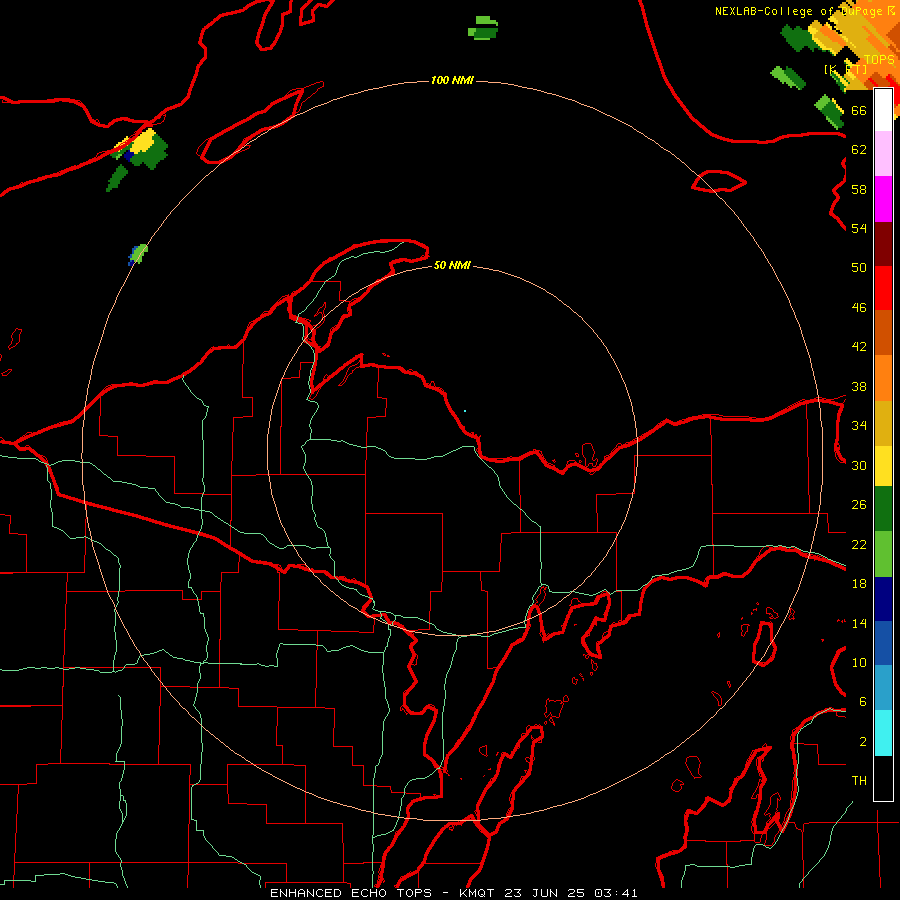
Task: Click the '30' legend value
Action: tap(859, 465)
